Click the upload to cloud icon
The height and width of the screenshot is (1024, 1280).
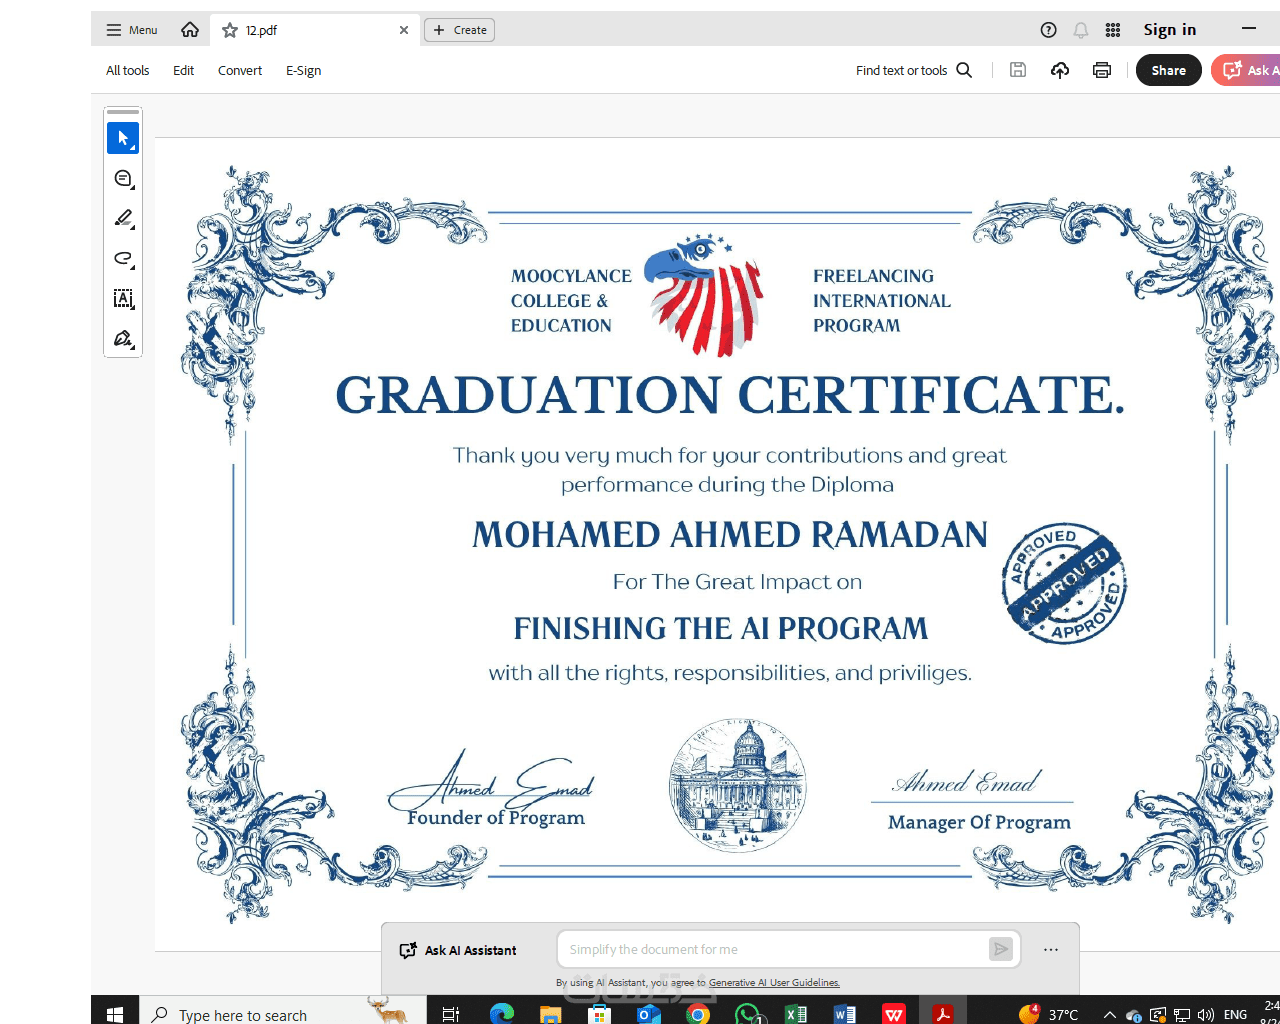[x=1060, y=70]
